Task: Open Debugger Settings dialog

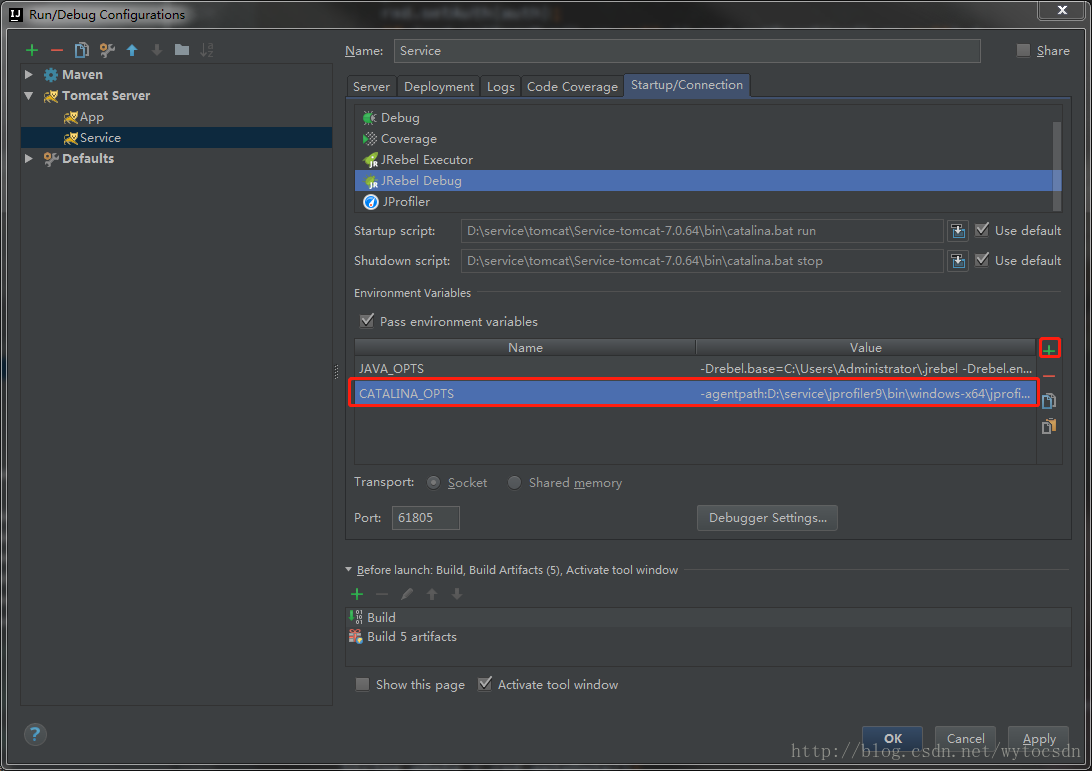Action: [x=767, y=517]
